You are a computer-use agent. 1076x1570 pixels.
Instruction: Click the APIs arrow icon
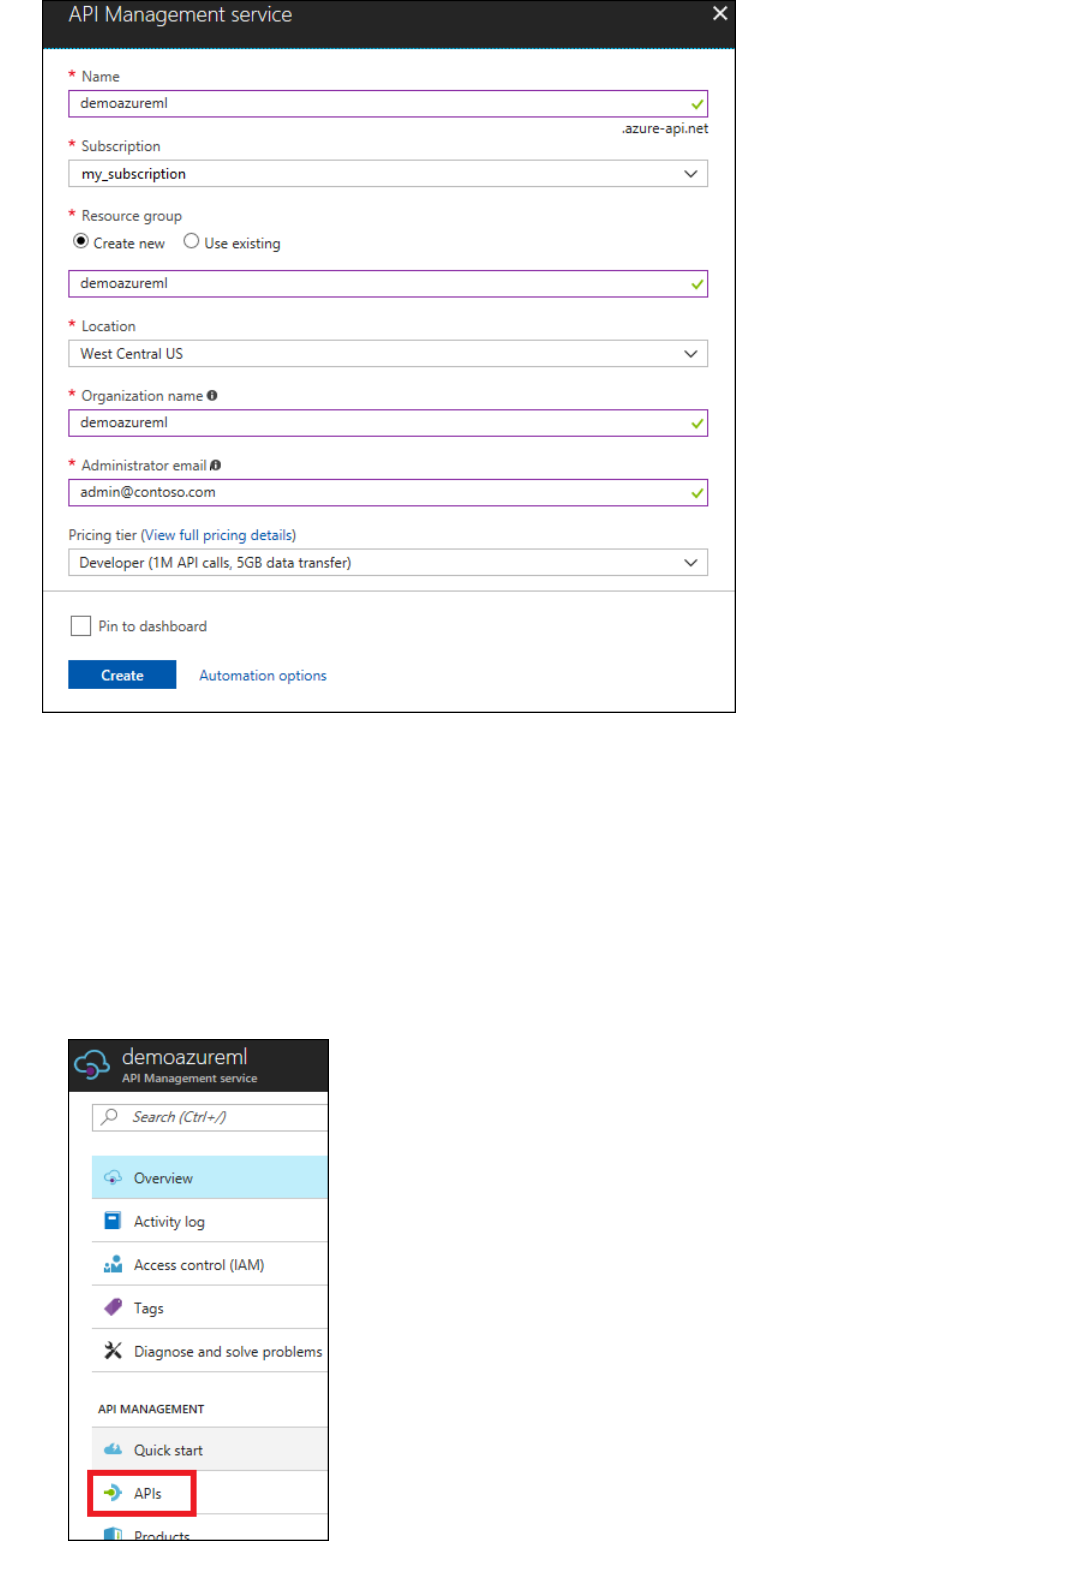pyautogui.click(x=113, y=1493)
